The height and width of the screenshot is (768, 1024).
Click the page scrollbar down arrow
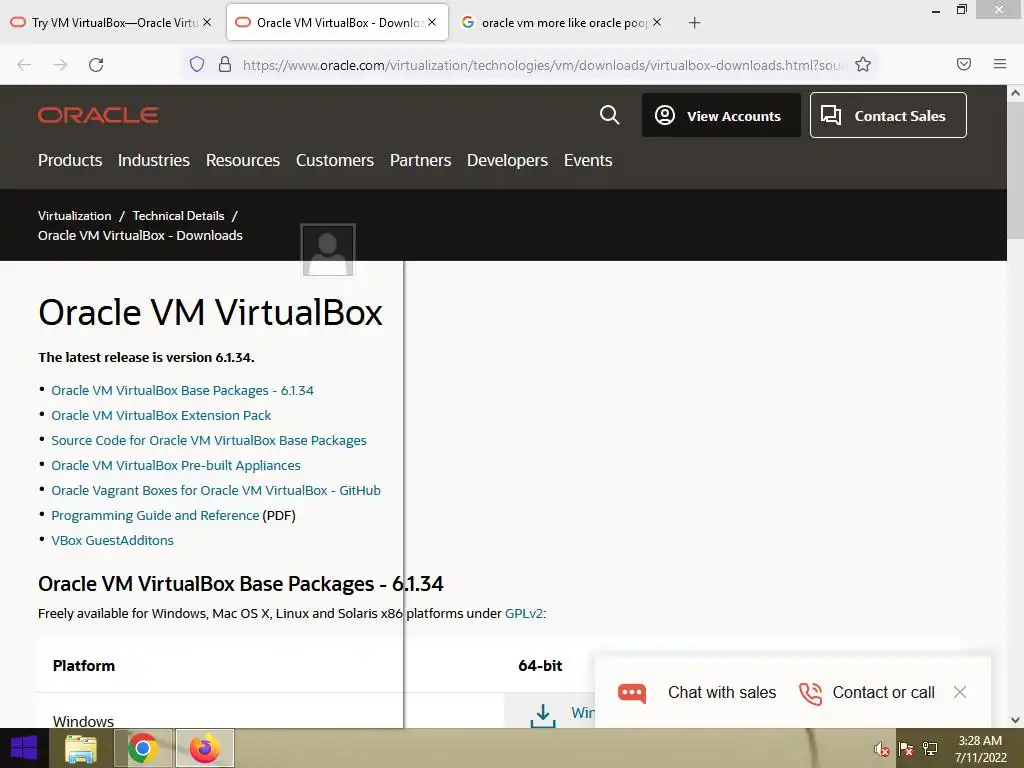1016,720
